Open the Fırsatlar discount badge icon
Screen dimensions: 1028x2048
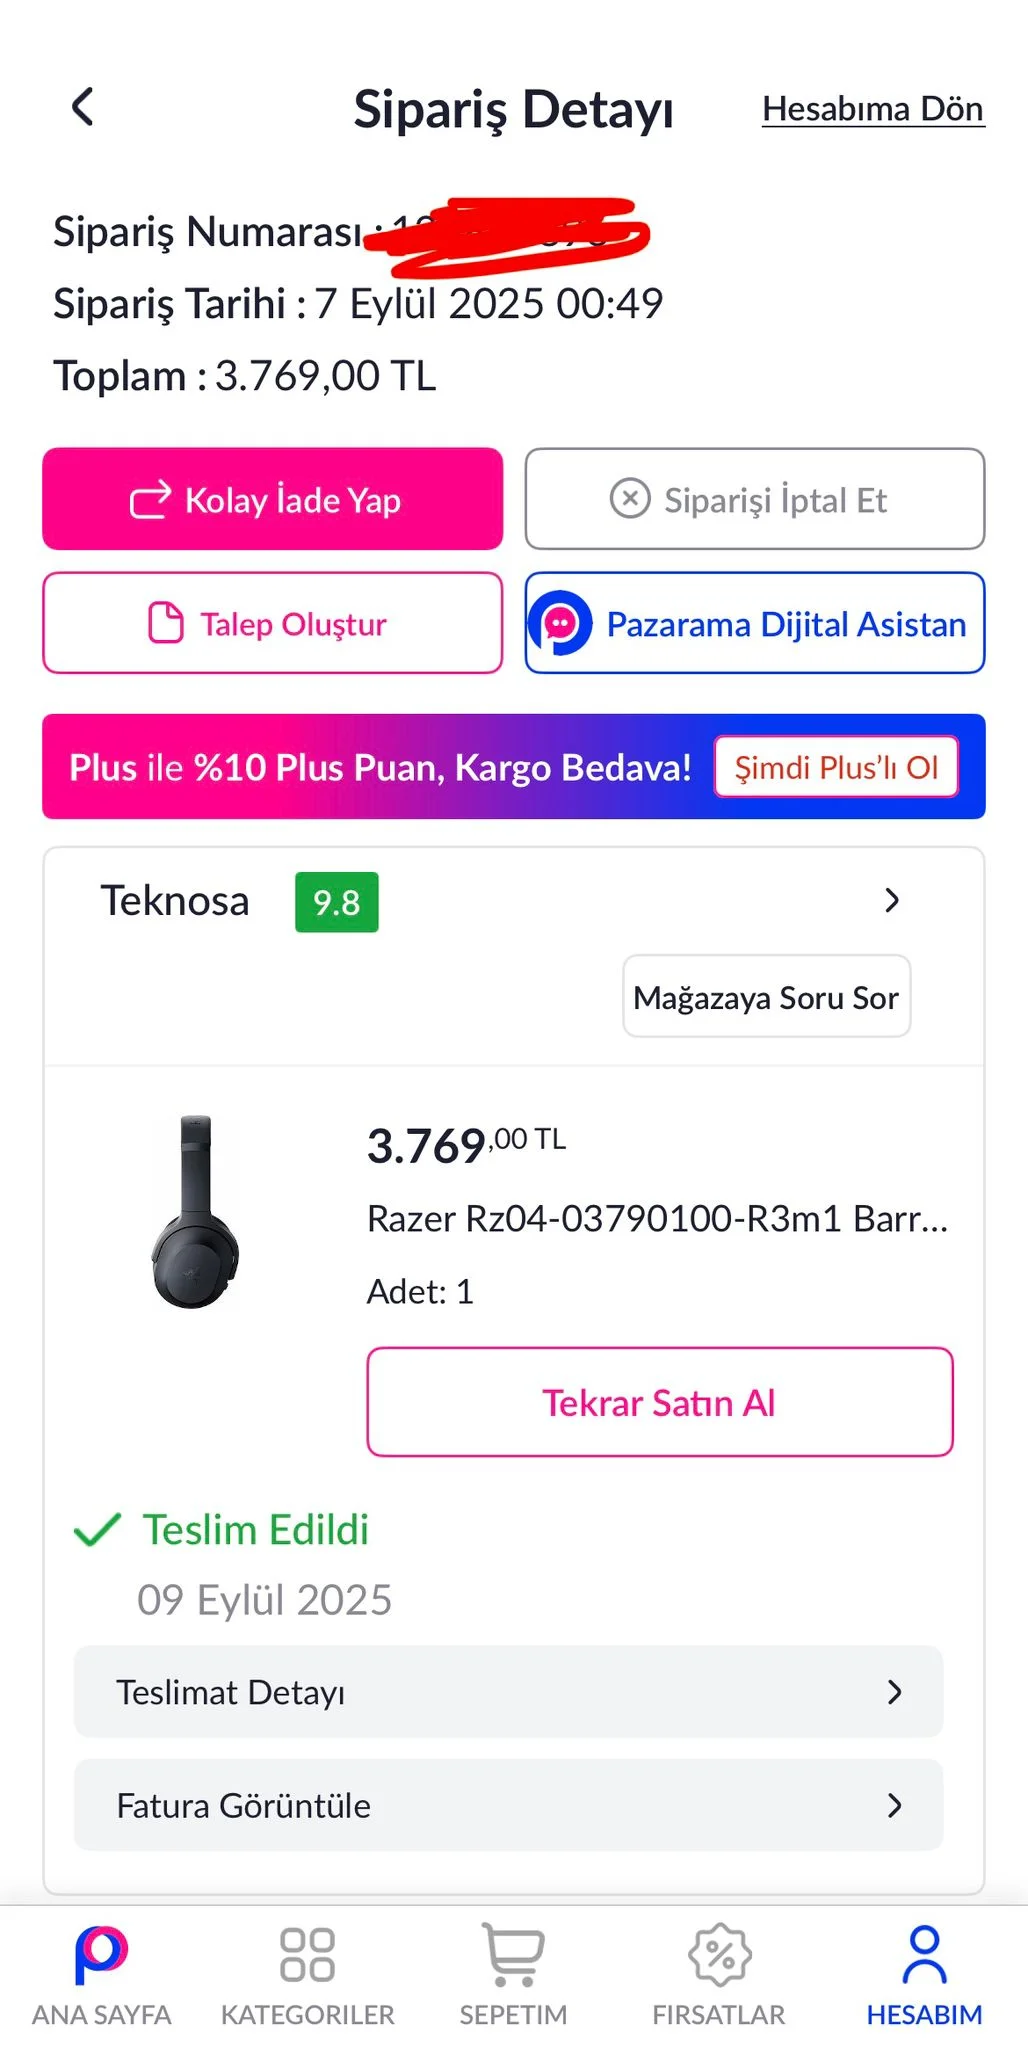pyautogui.click(x=719, y=1955)
